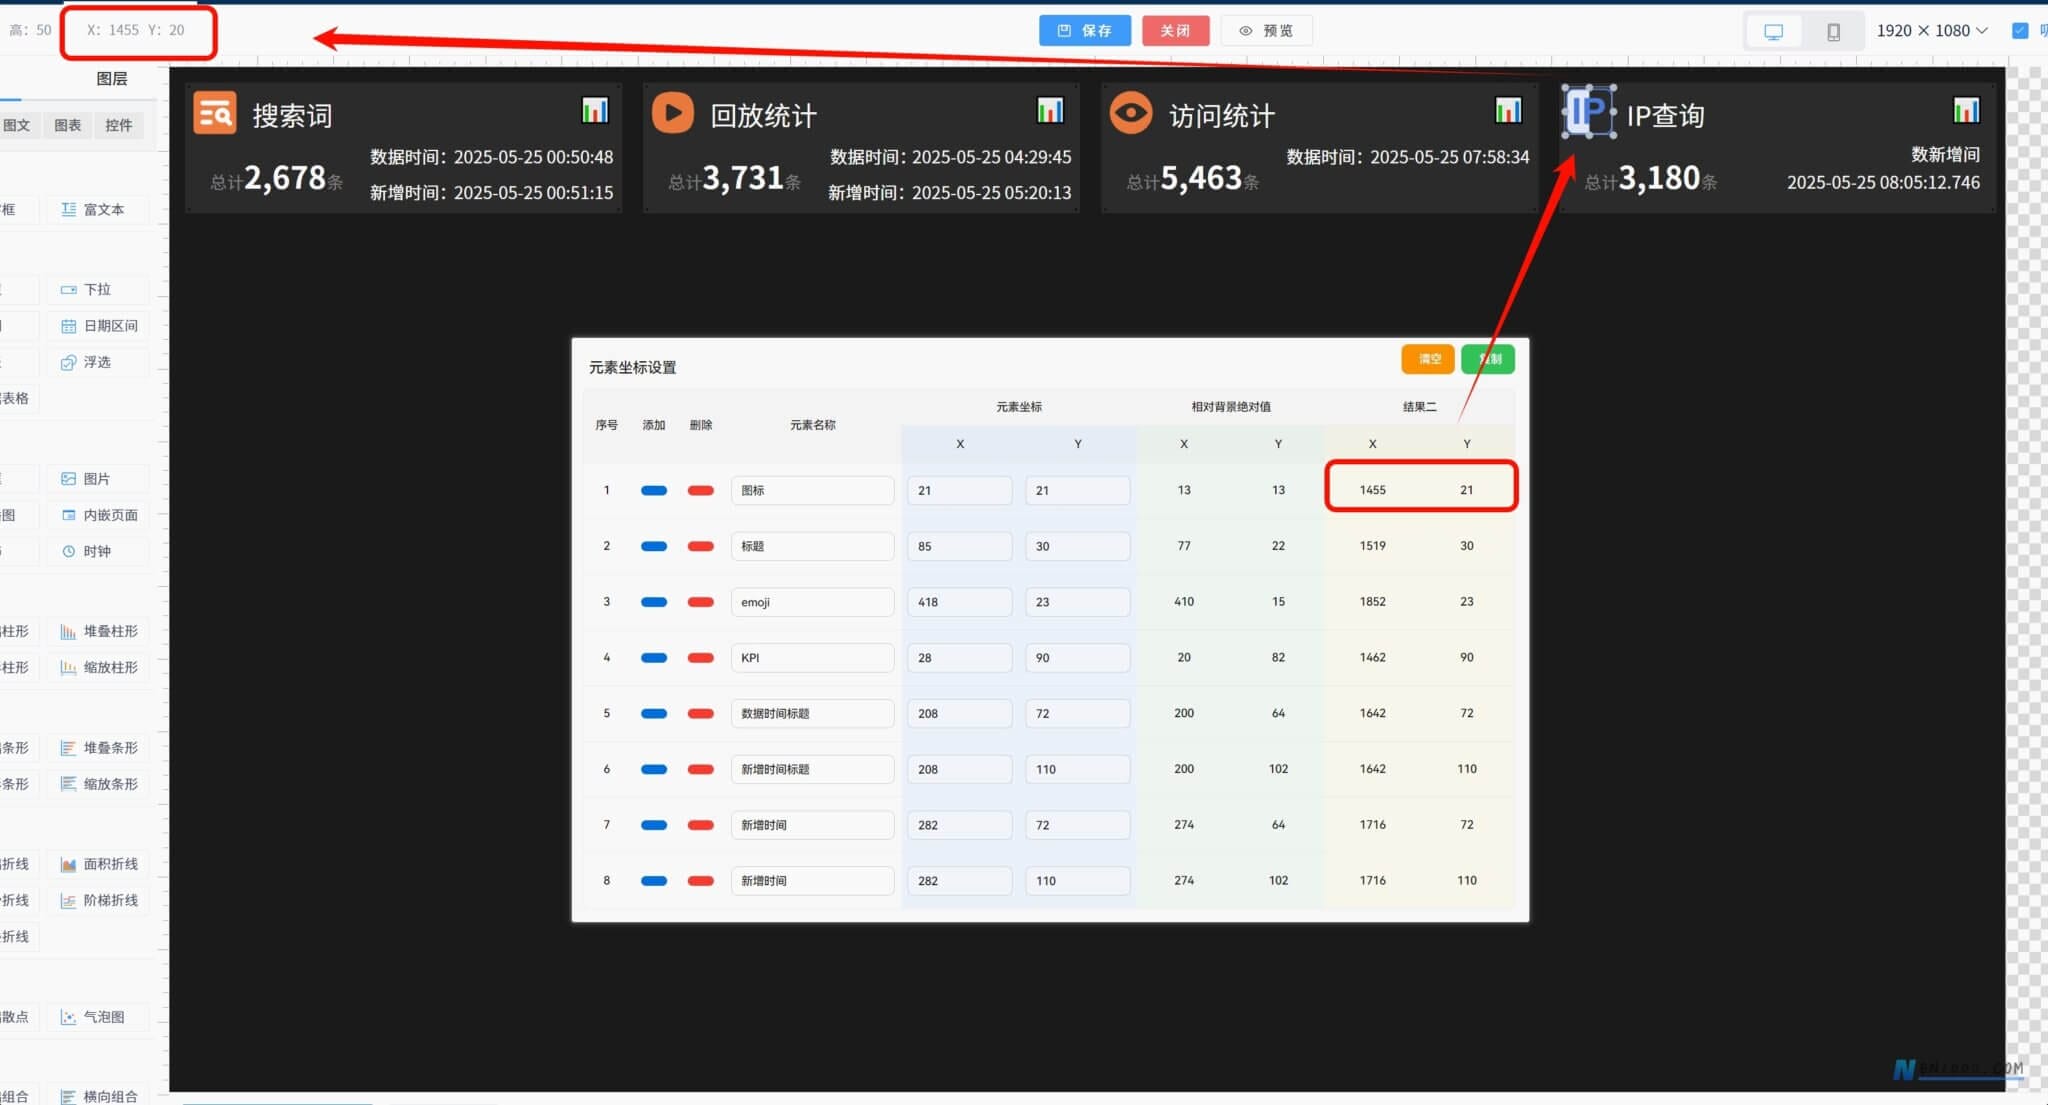Edit the 标题 element name field

coord(812,546)
